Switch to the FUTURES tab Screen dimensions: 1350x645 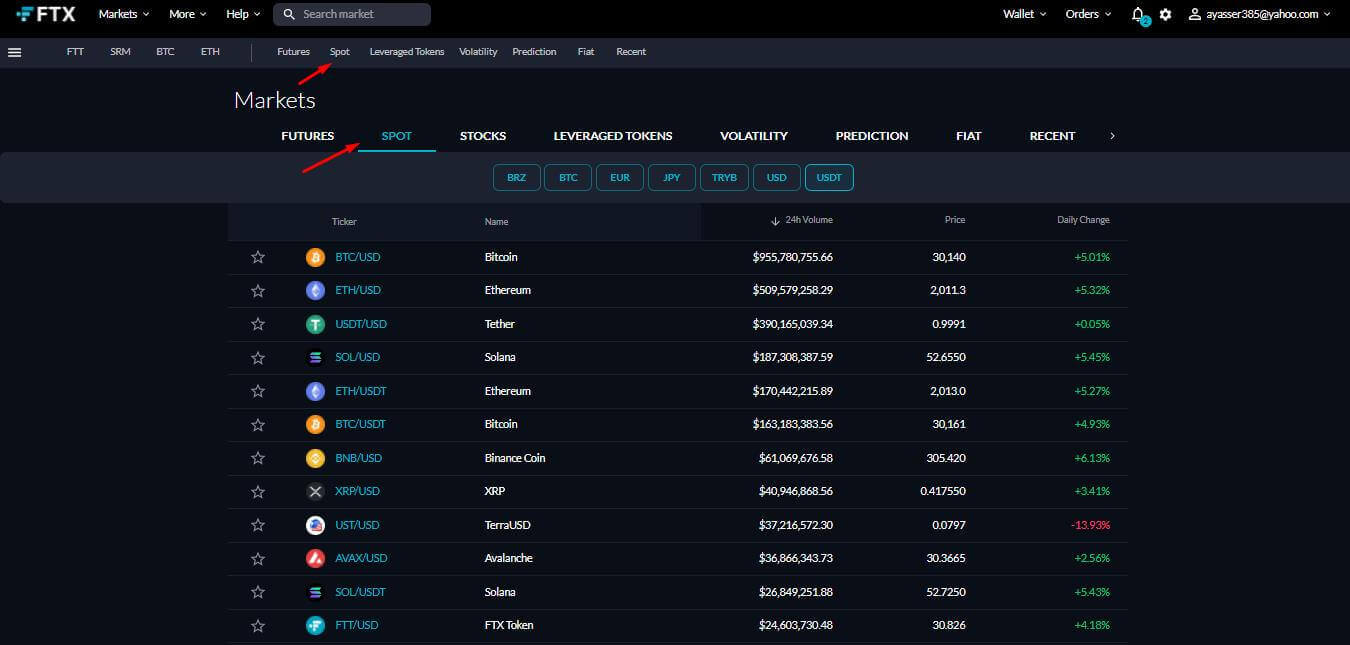pyautogui.click(x=308, y=136)
